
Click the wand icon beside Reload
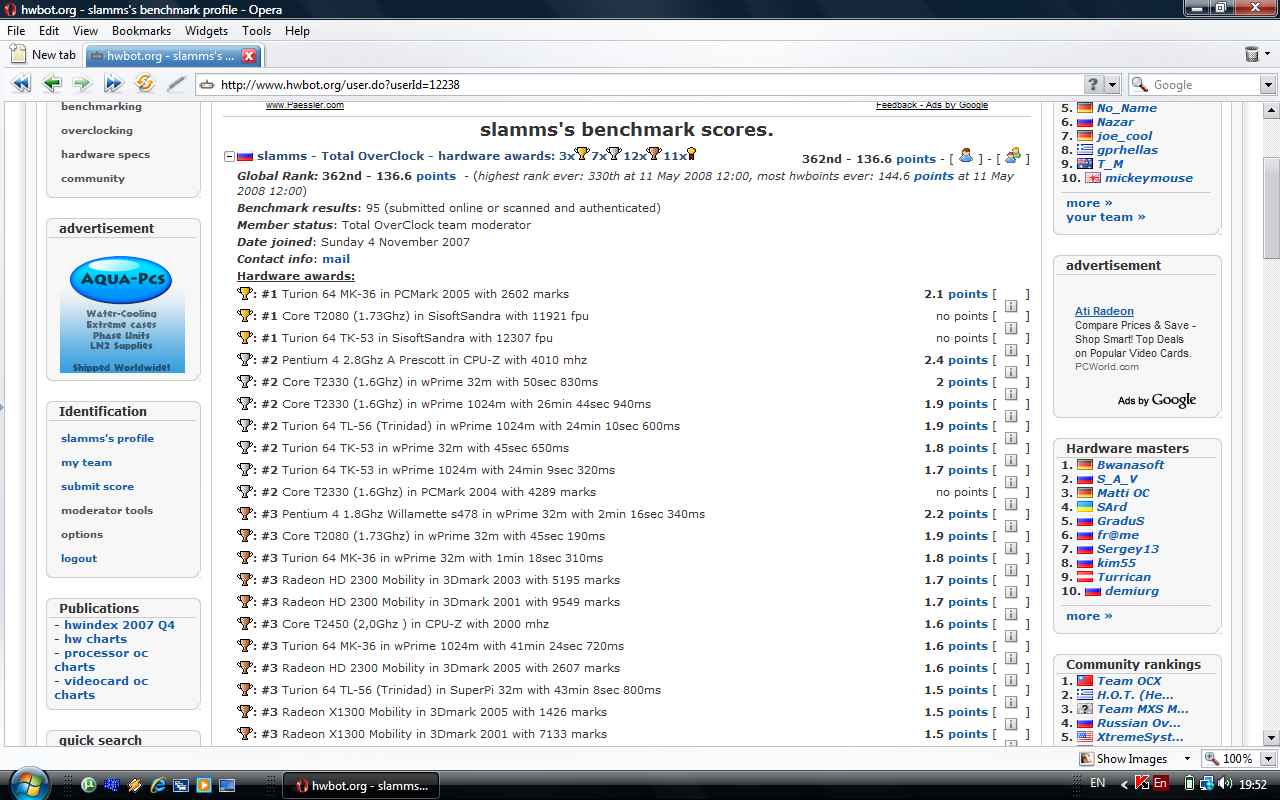175,85
